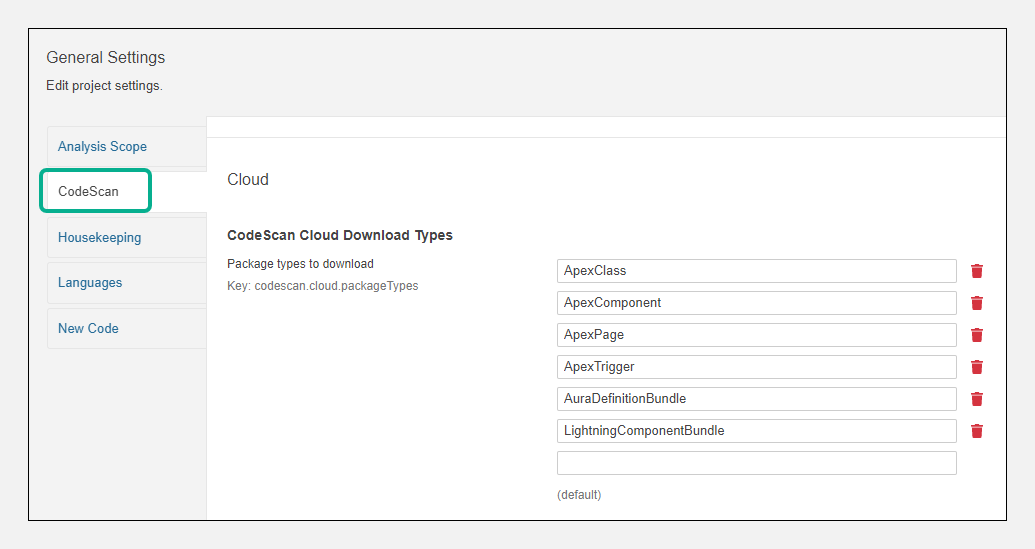
Task: Delete the LightningComponentBundle entry
Action: click(x=977, y=431)
